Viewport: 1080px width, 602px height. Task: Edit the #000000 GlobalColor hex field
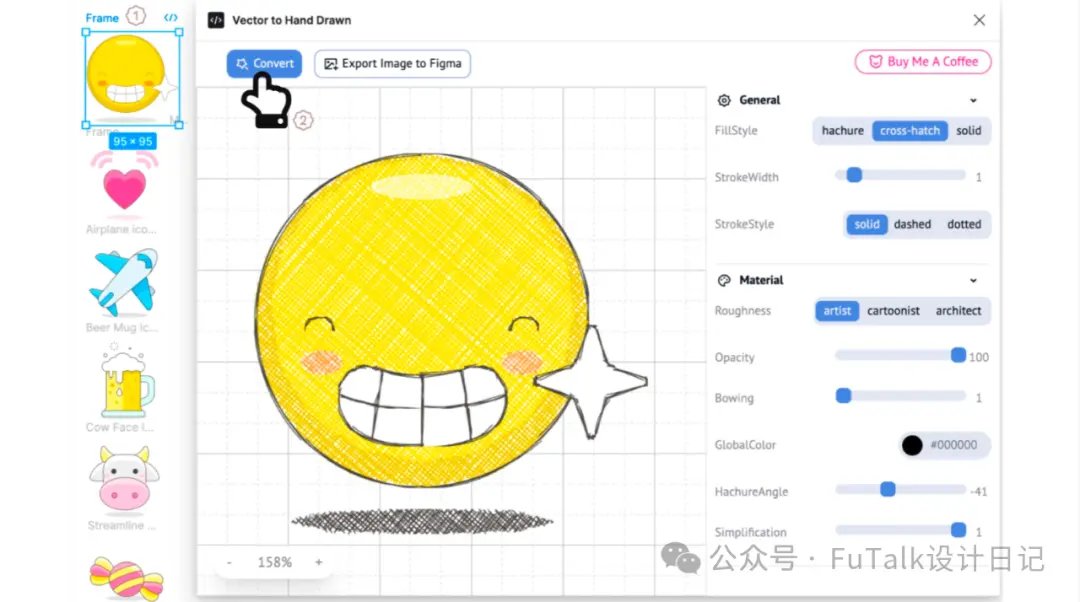[953, 445]
